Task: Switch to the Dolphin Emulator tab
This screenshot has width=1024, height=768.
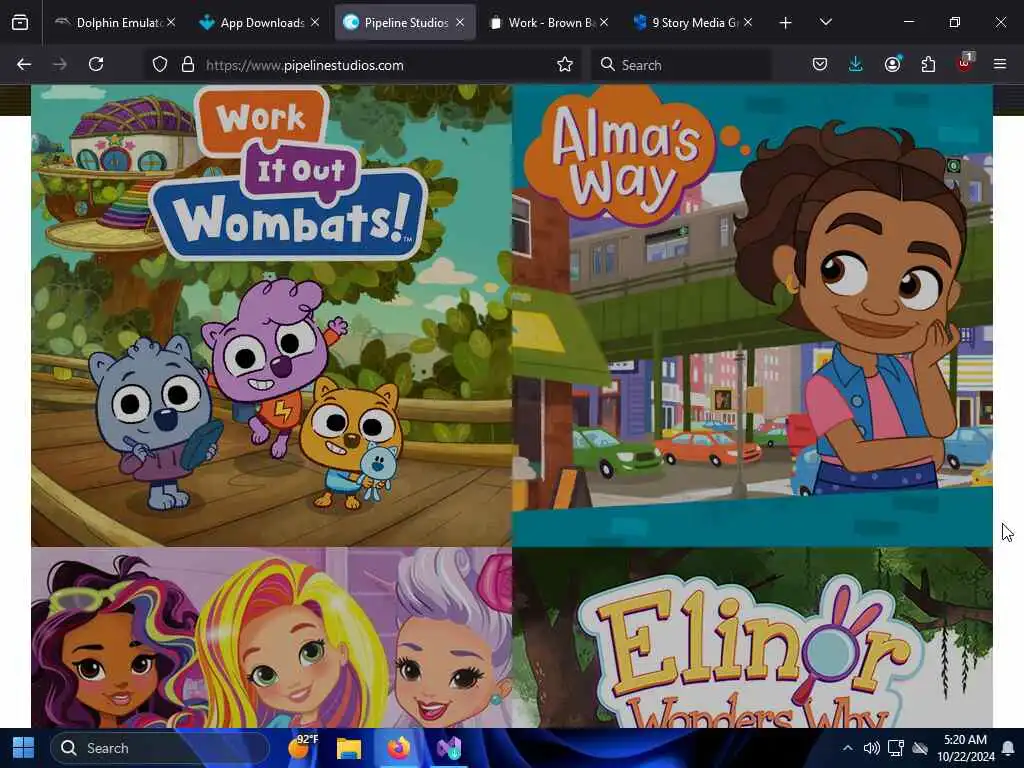Action: pos(116,23)
